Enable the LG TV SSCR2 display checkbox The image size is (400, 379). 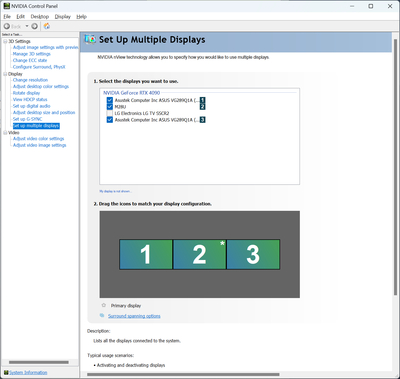pos(110,113)
